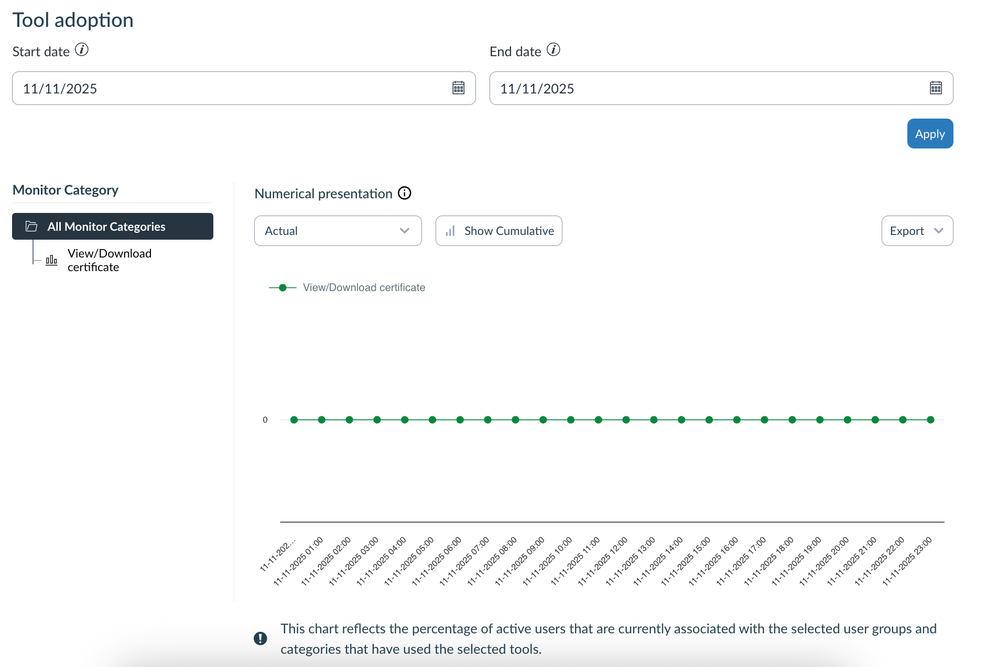Screen dimensions: 998x667
Task: Click the chart icon beside View/Download certificate
Action: pos(52,261)
